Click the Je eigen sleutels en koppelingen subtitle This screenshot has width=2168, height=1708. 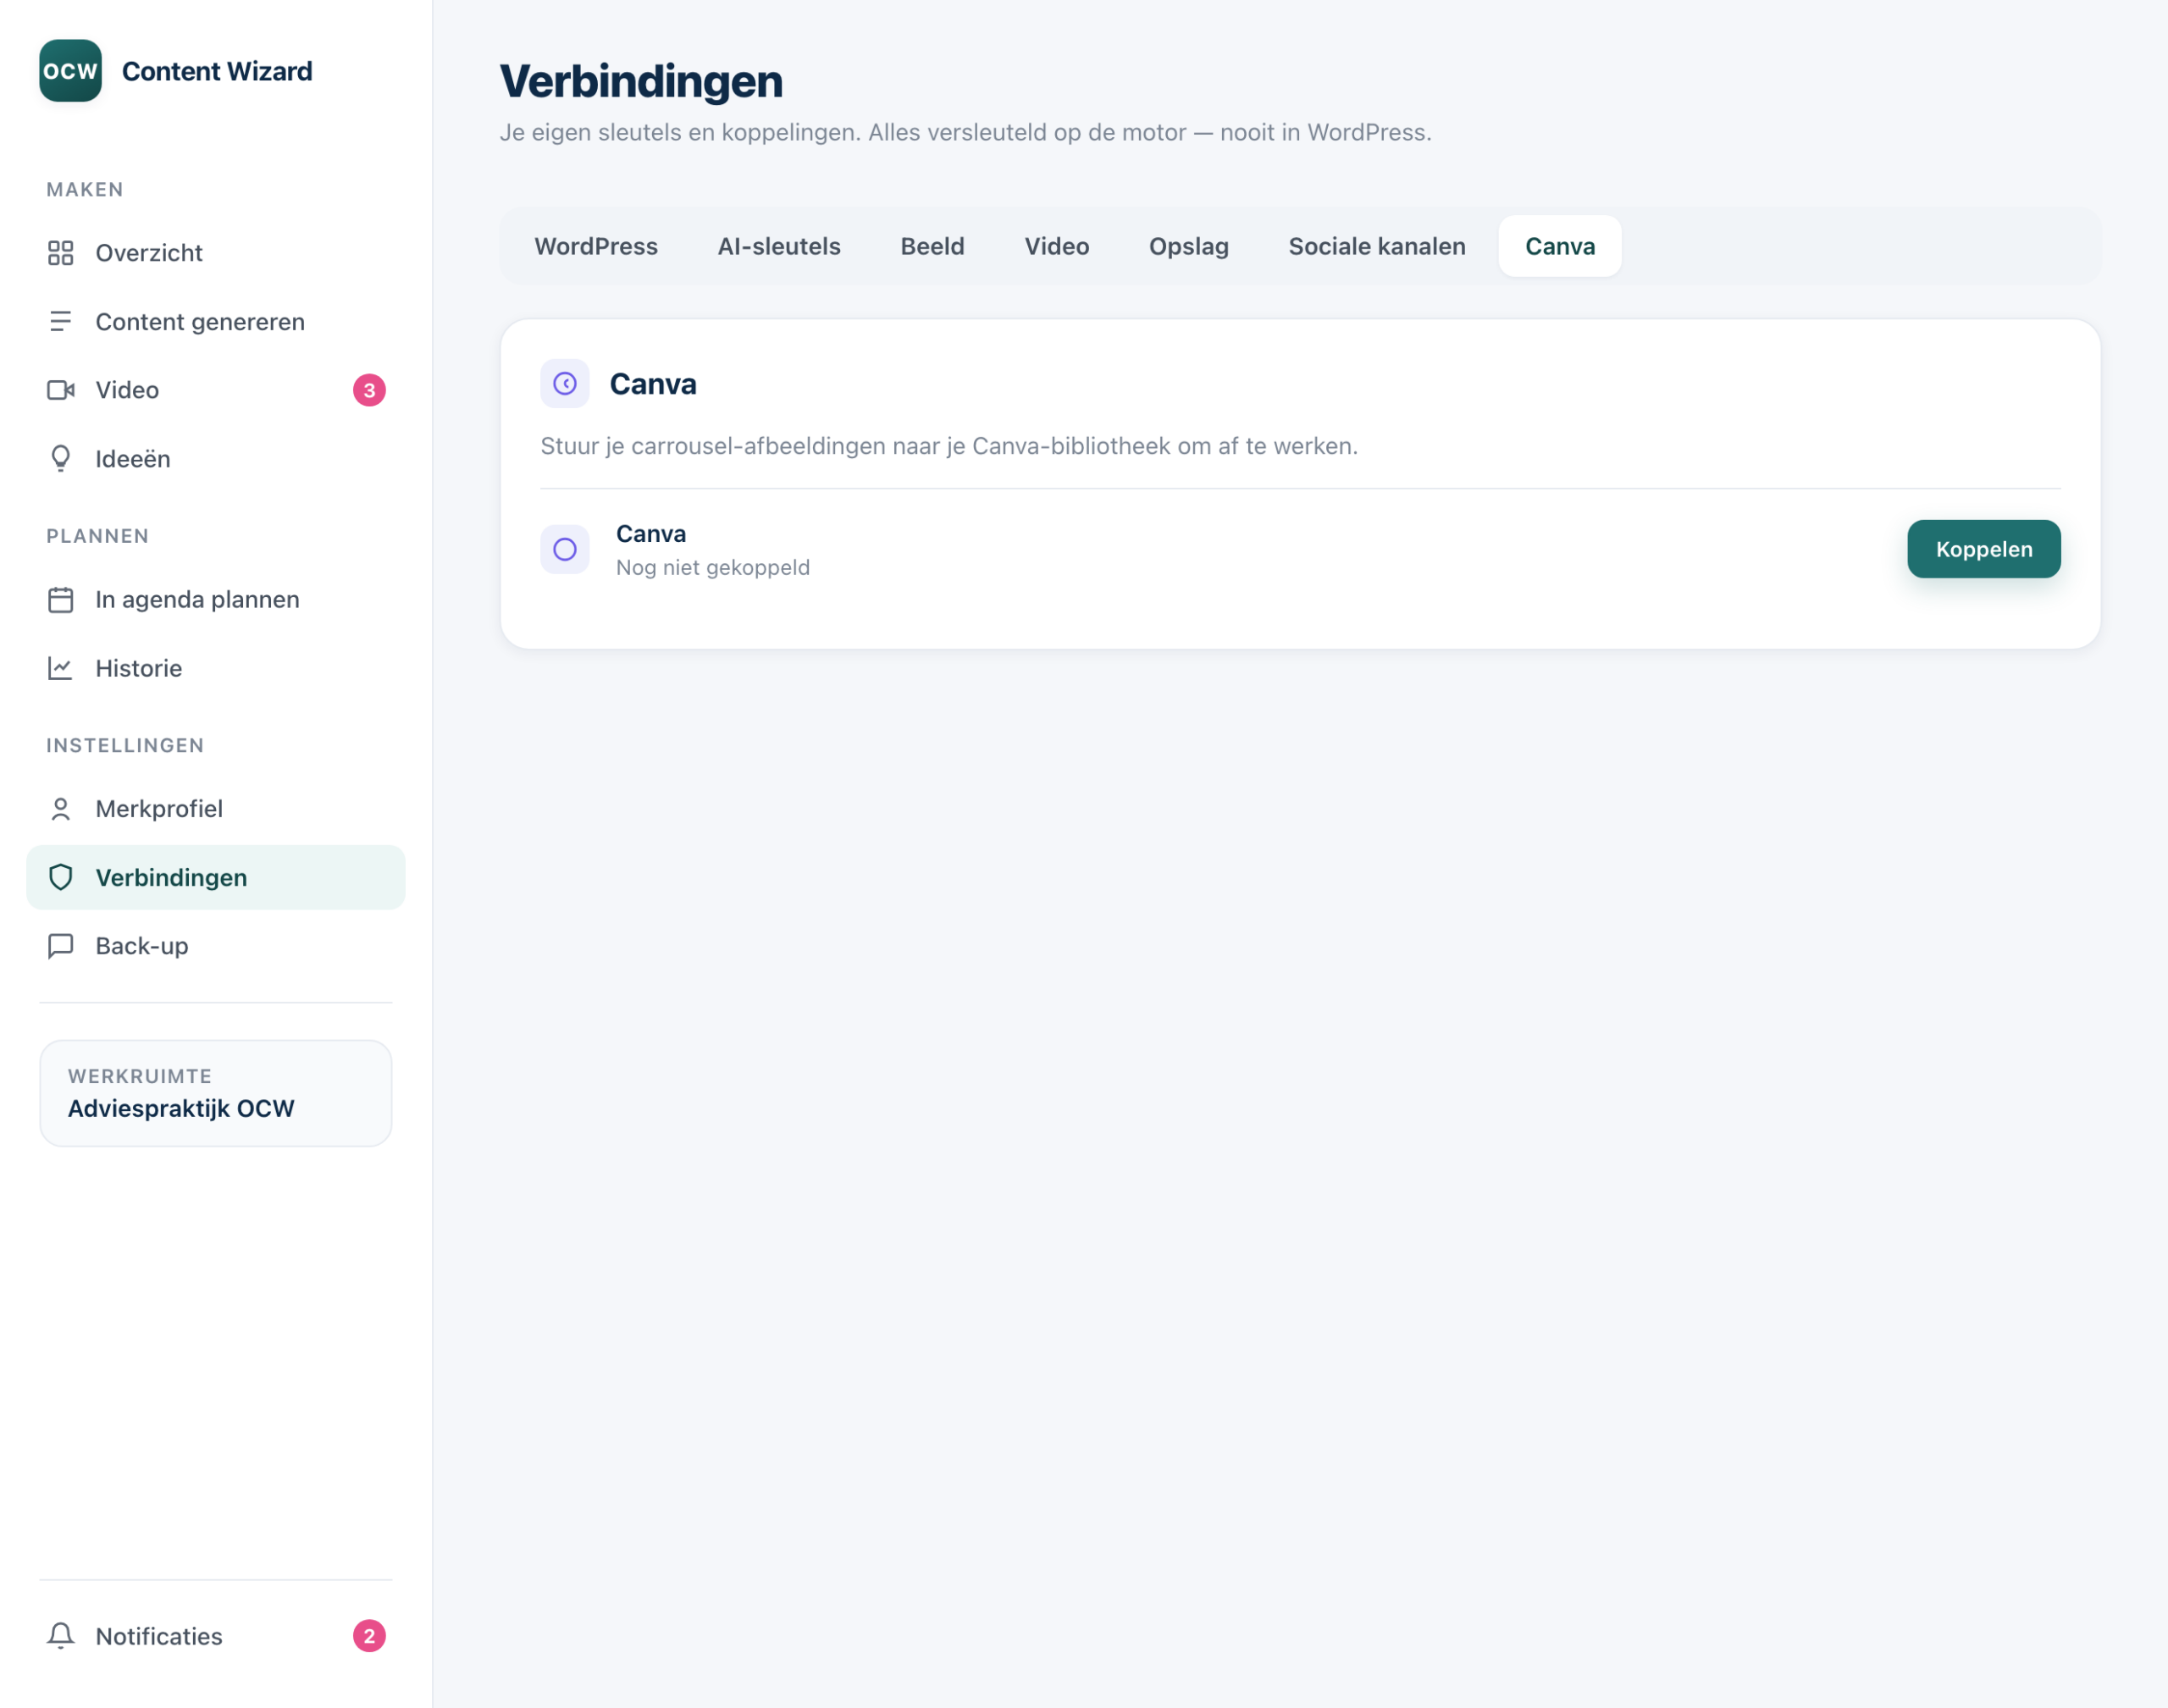966,132
